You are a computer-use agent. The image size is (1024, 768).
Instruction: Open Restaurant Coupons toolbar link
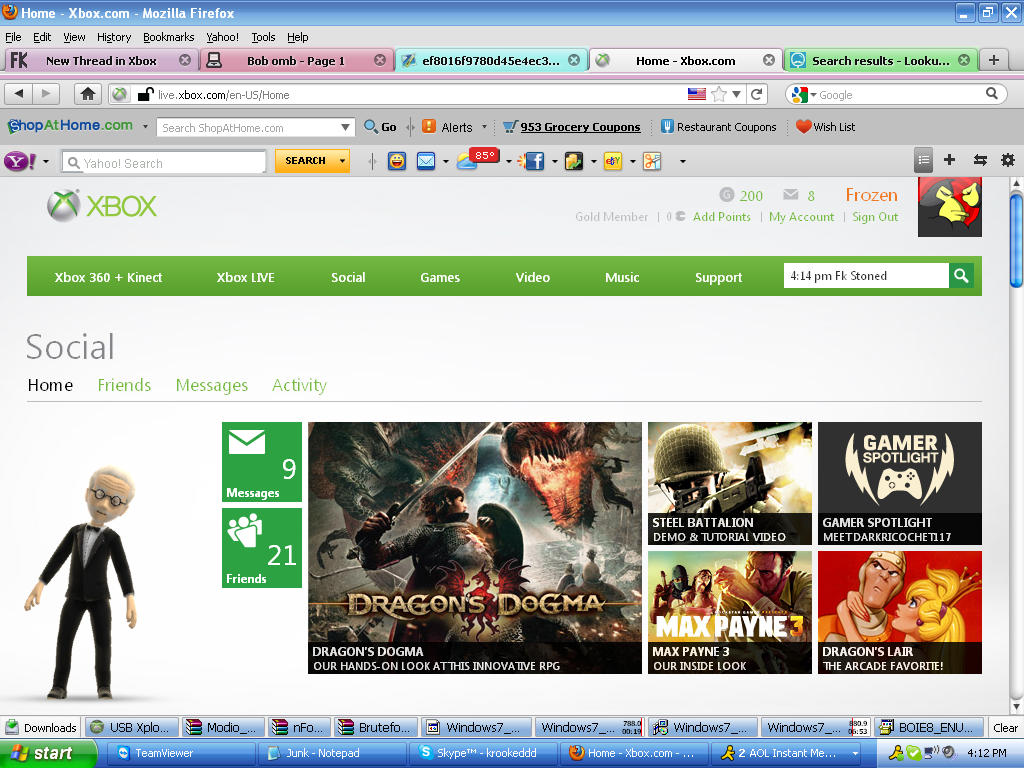click(x=718, y=127)
